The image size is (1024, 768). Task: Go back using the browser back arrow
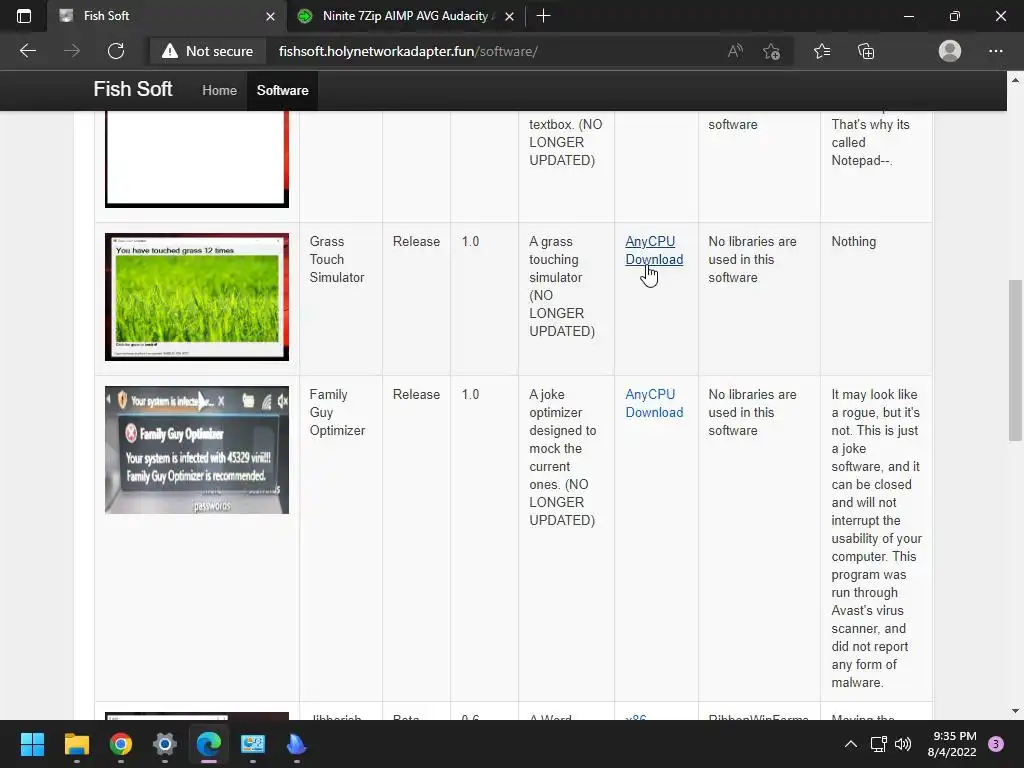27,51
